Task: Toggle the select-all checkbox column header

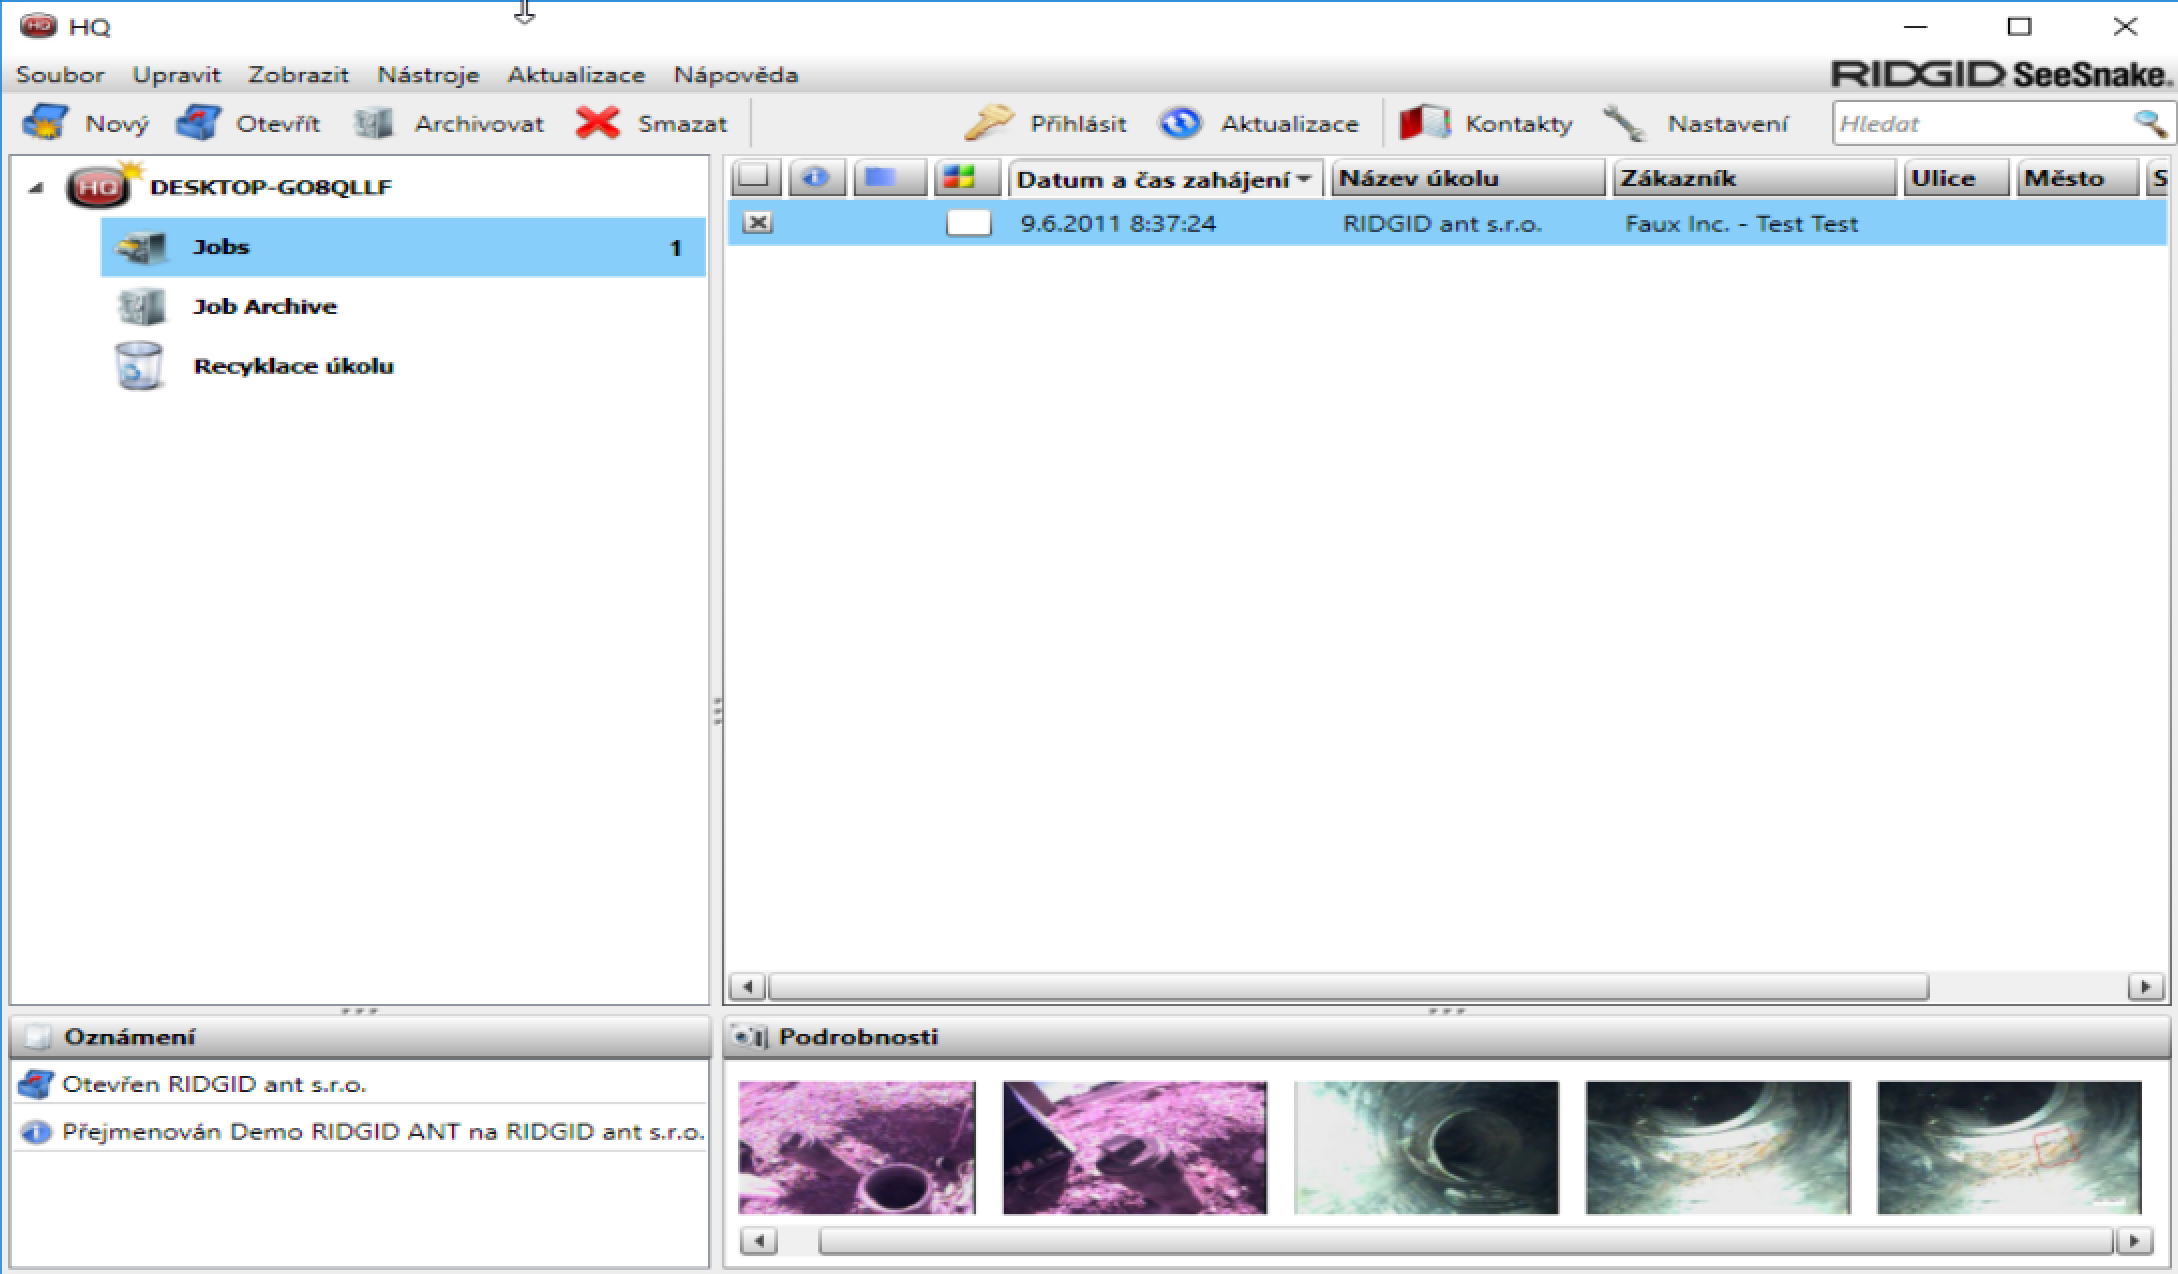Action: coord(756,178)
